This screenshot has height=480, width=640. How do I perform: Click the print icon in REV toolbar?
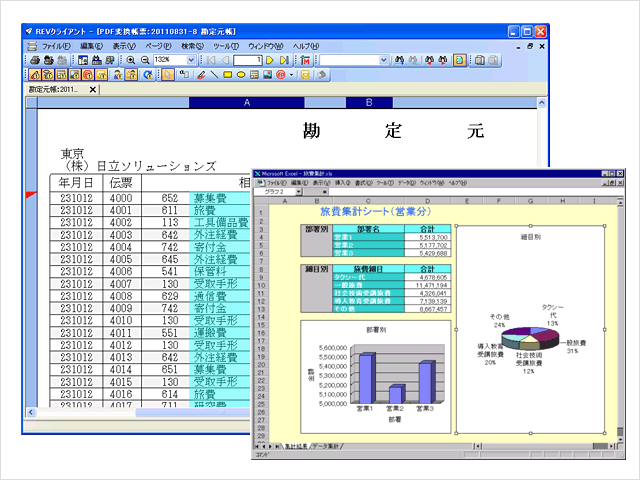[x=36, y=60]
